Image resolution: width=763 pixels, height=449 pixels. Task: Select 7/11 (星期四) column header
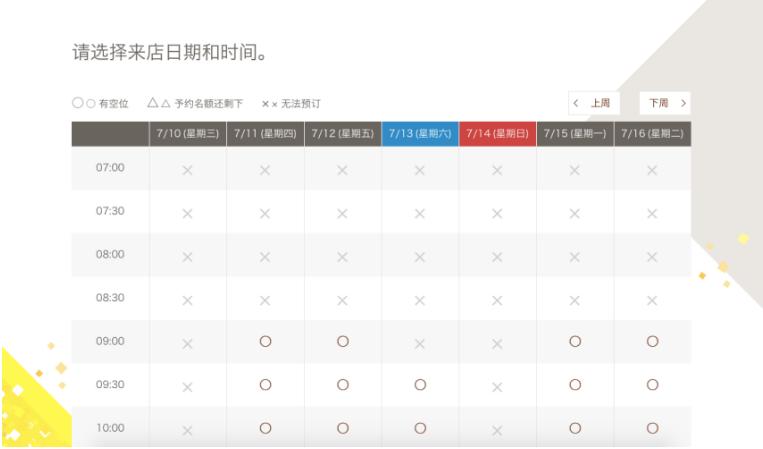point(265,134)
